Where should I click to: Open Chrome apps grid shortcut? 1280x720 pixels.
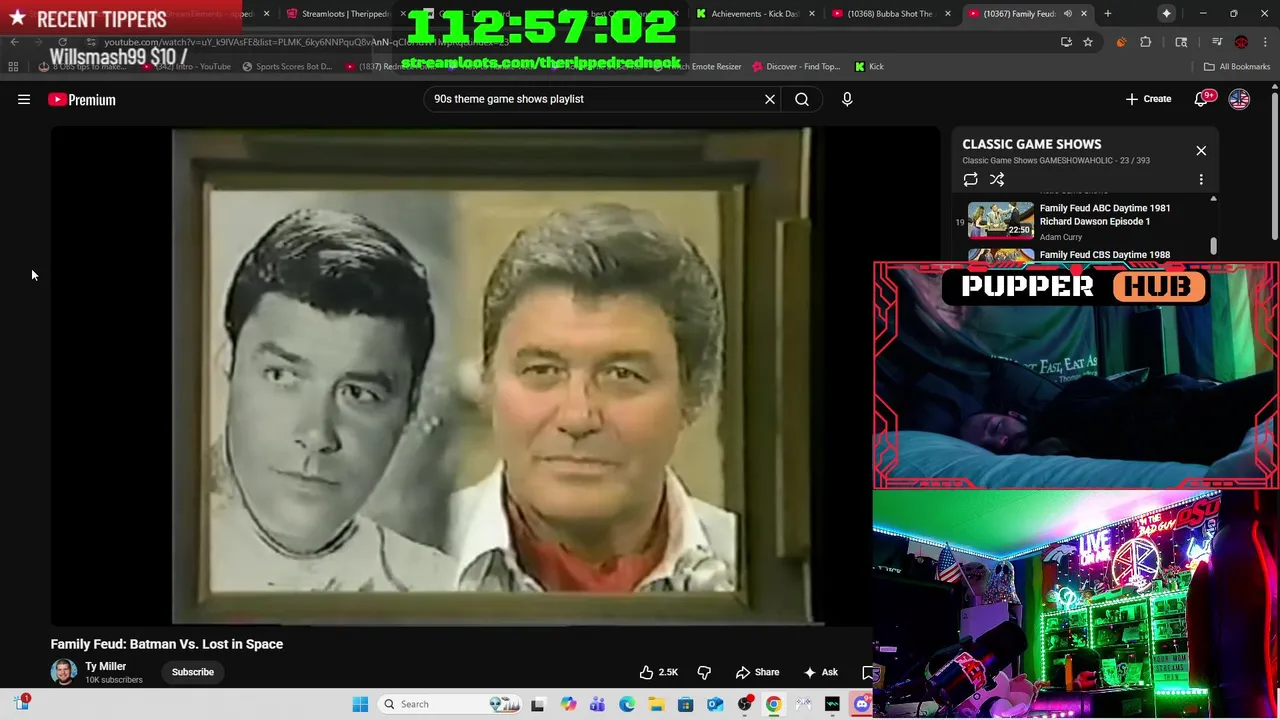coord(13,66)
